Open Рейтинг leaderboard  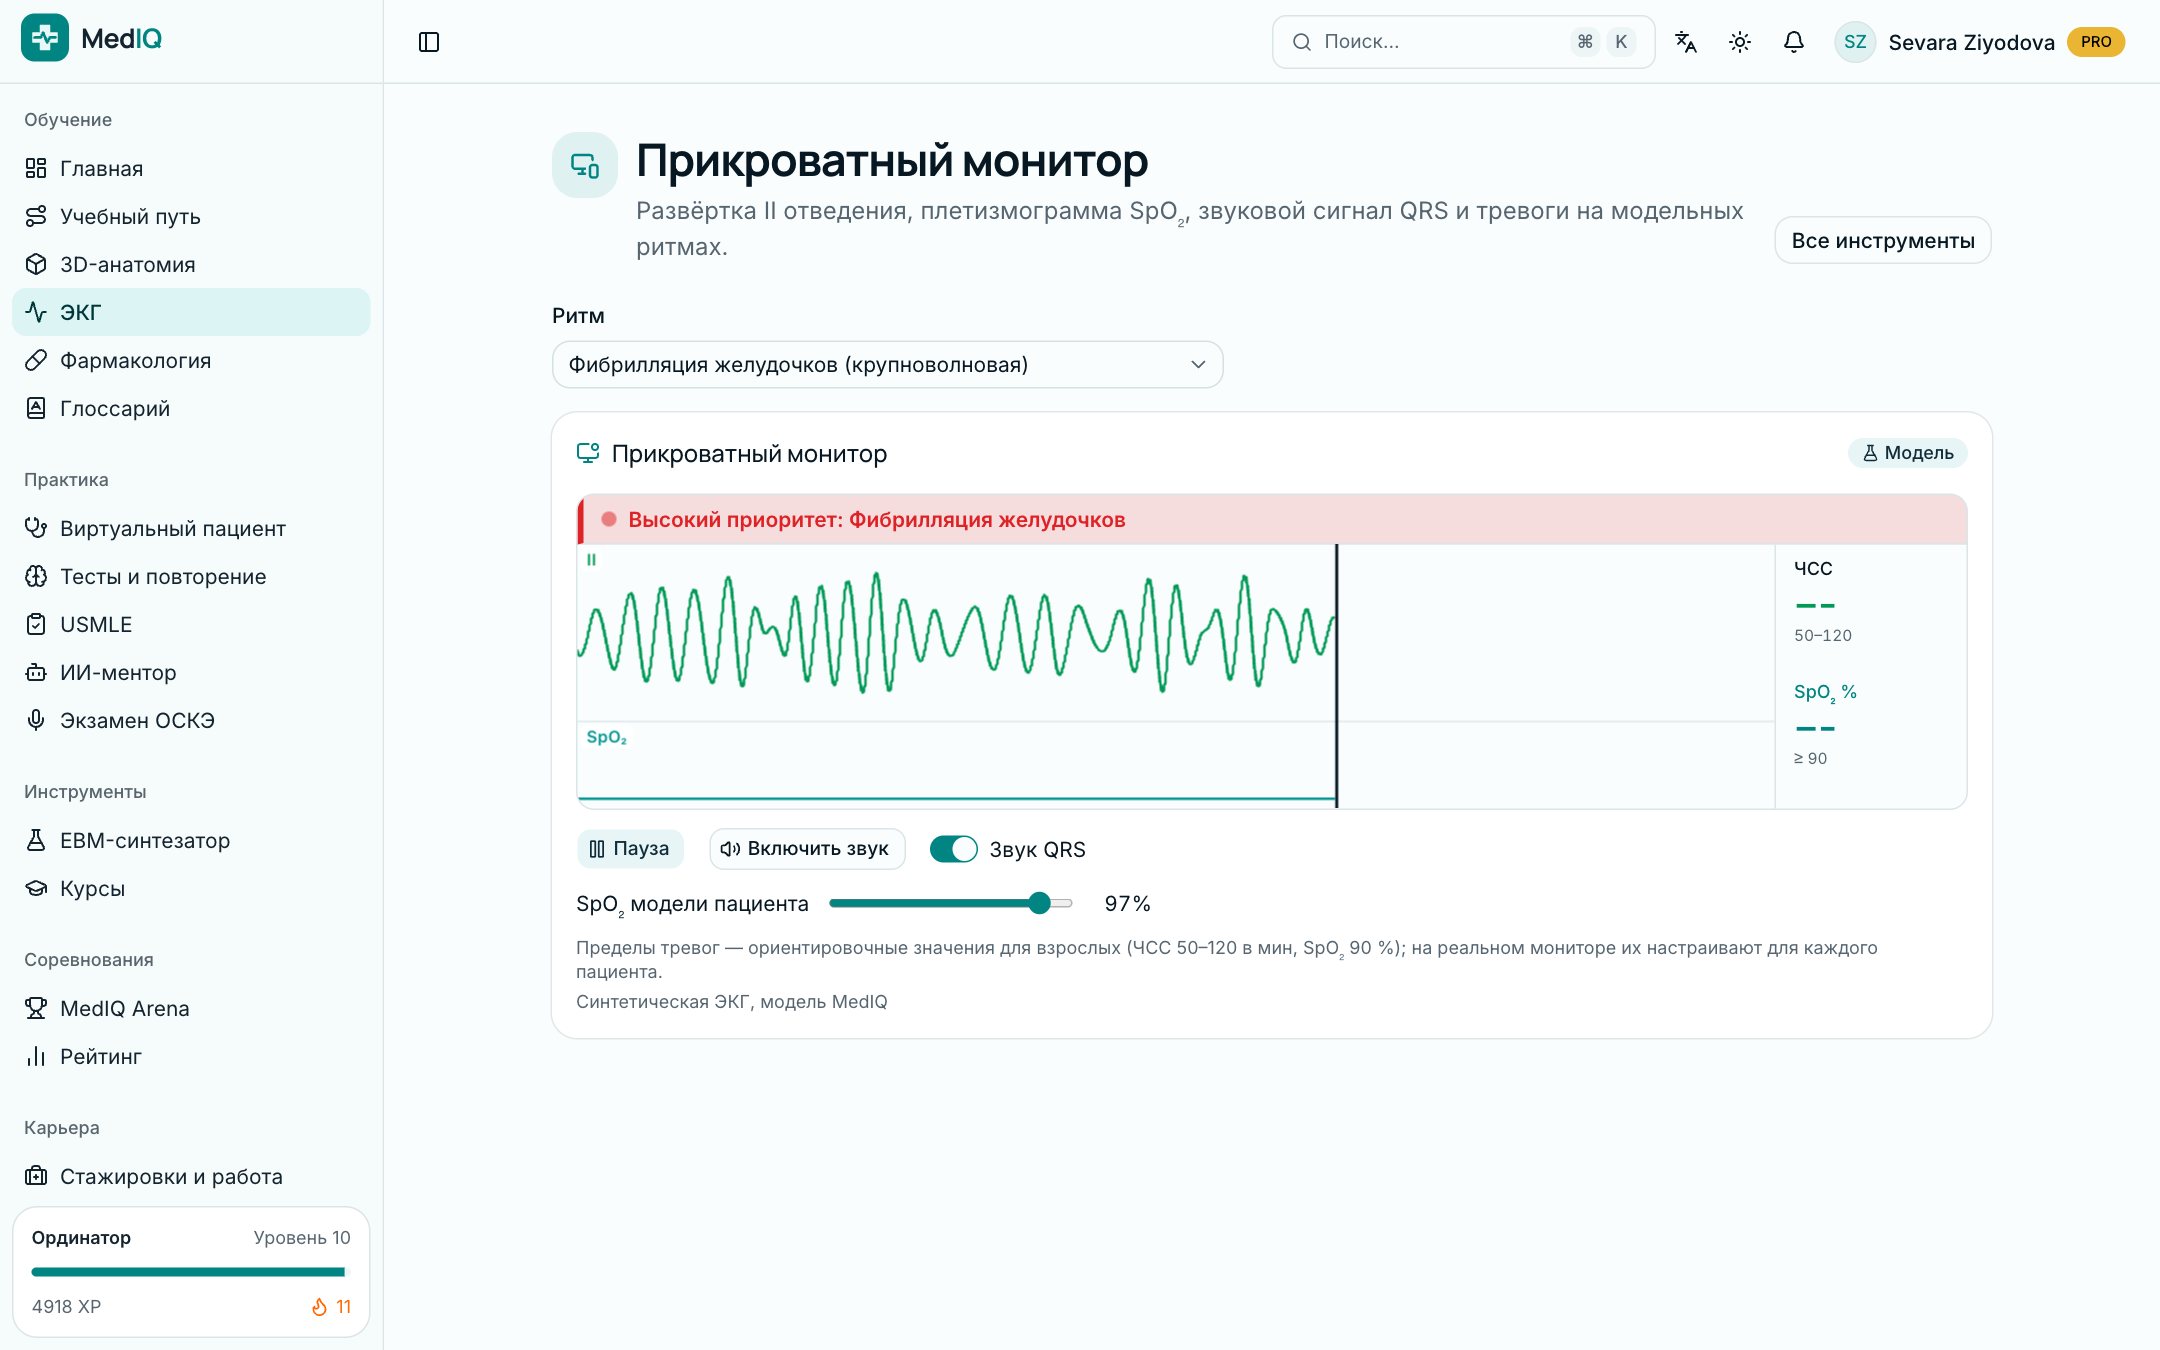[x=191, y=1056]
